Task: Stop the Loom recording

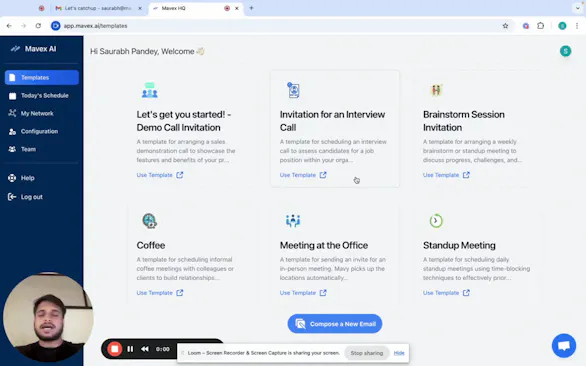Action: point(115,349)
